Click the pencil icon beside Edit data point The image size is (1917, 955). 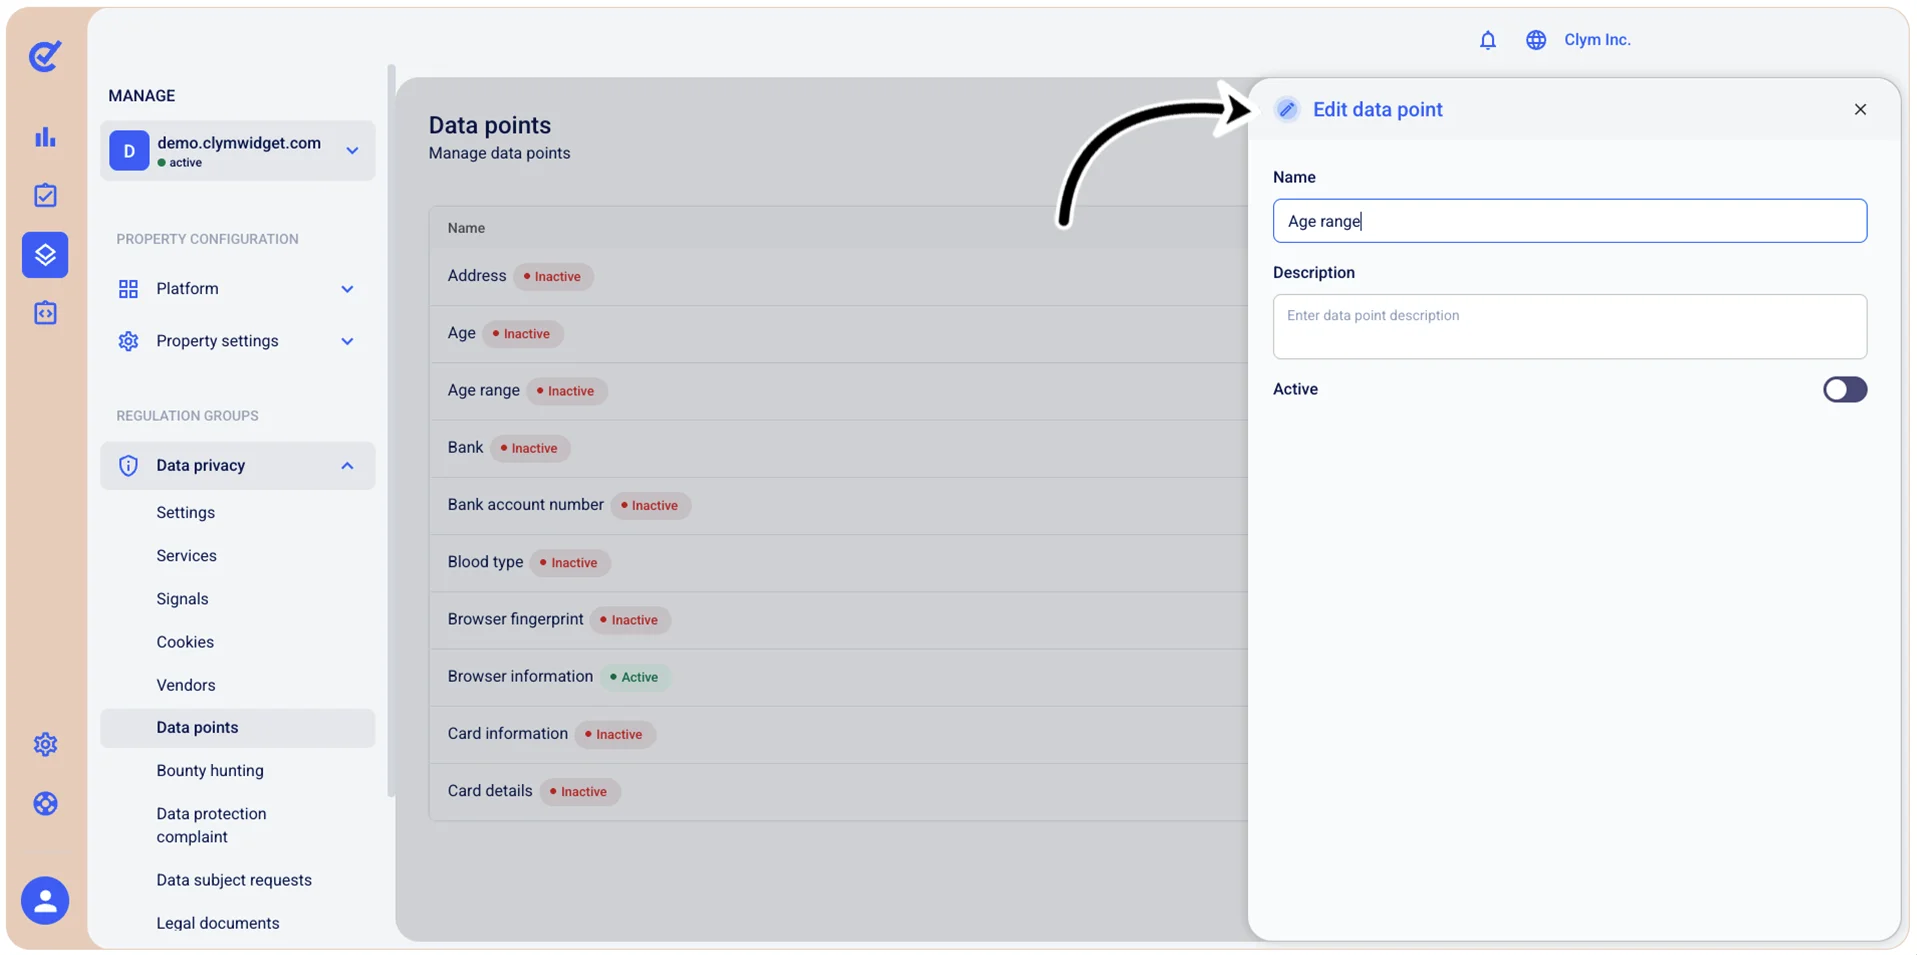1287,109
